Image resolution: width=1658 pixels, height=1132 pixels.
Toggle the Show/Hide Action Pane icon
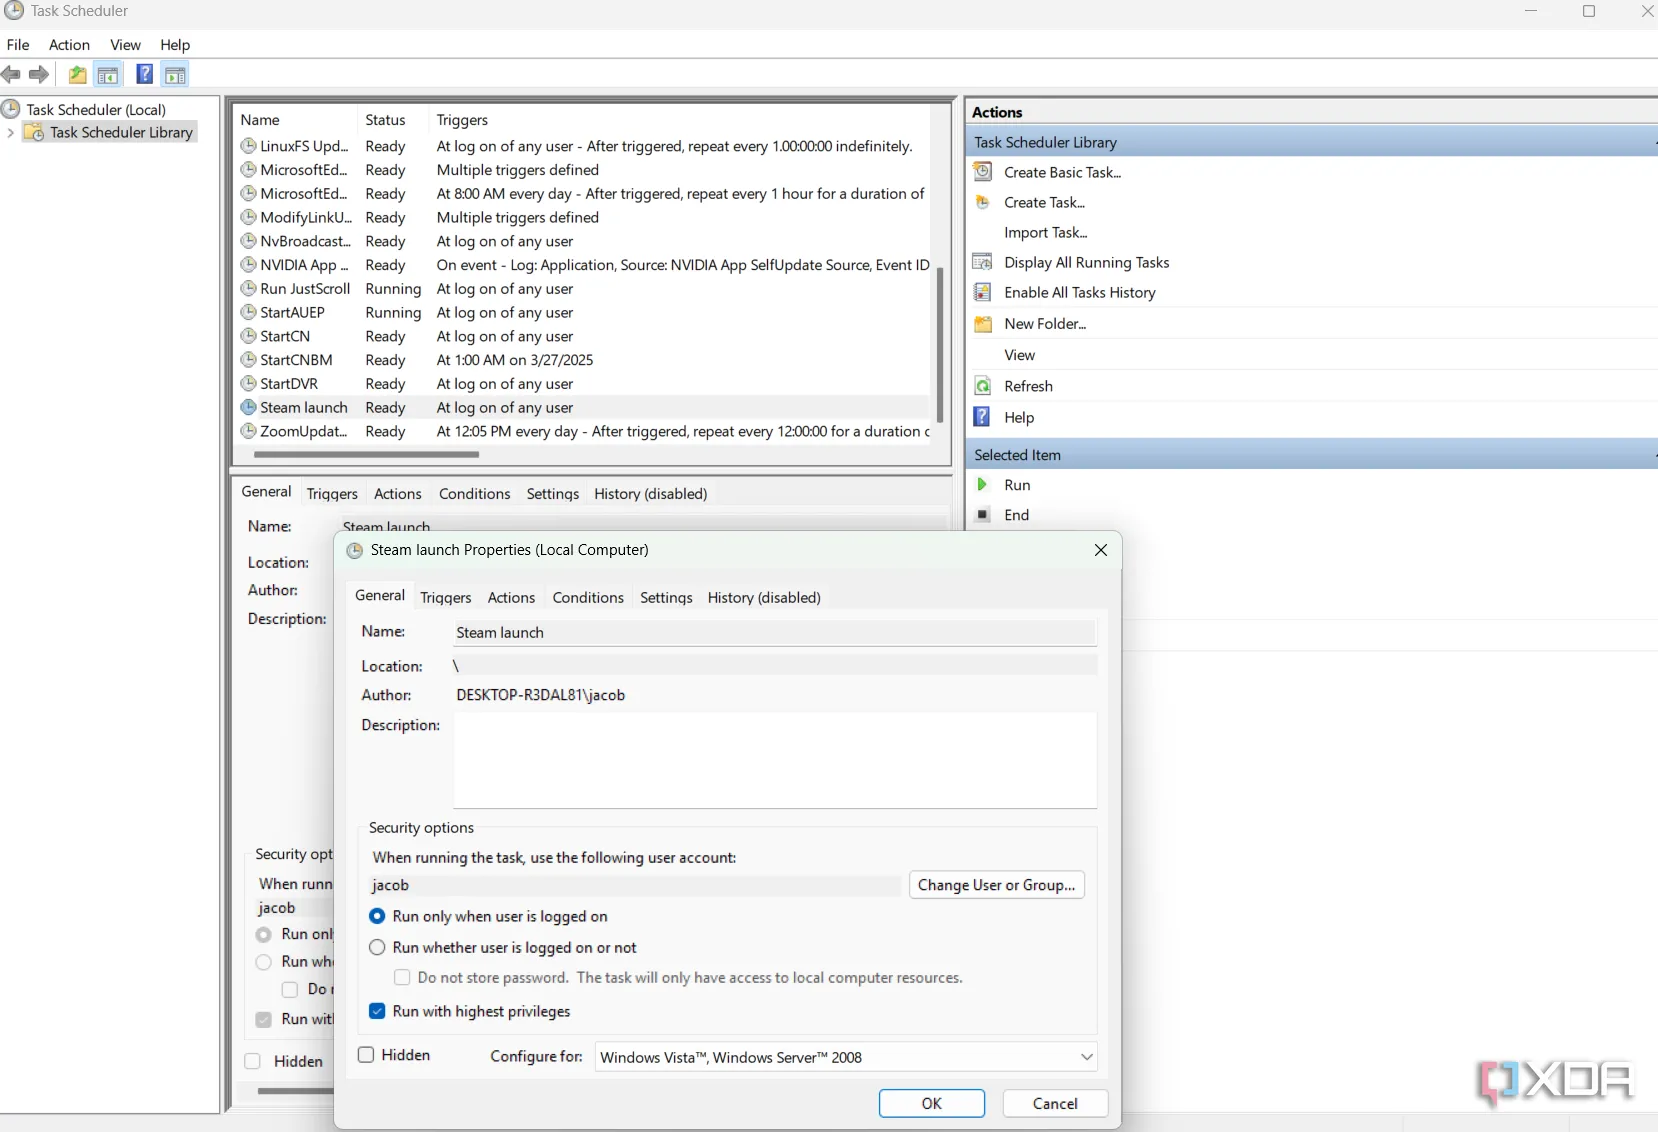pos(175,75)
